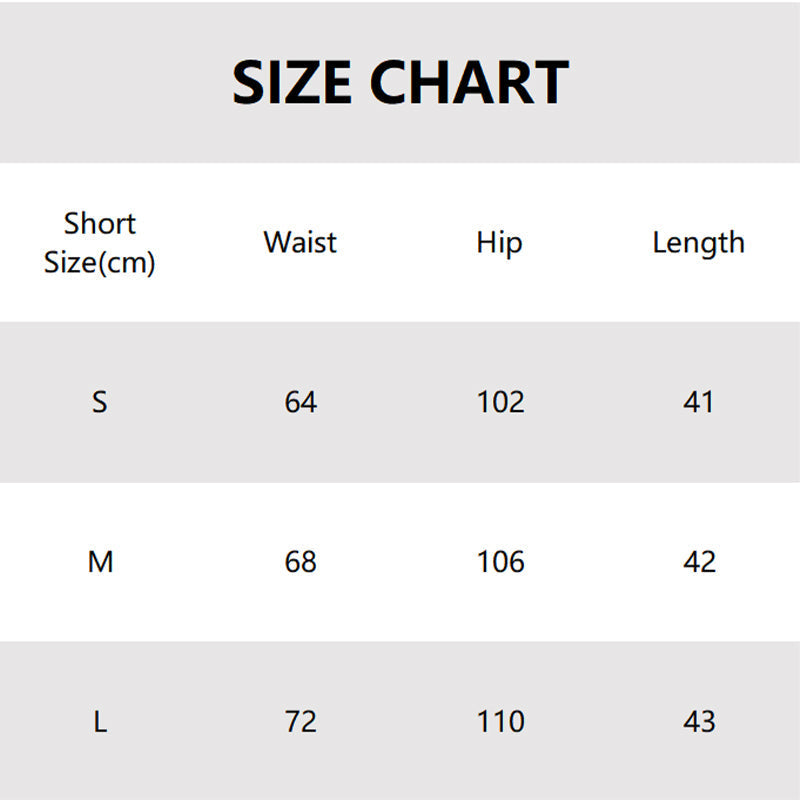
Task: Select waist value 68 for size M
Action: pos(300,562)
